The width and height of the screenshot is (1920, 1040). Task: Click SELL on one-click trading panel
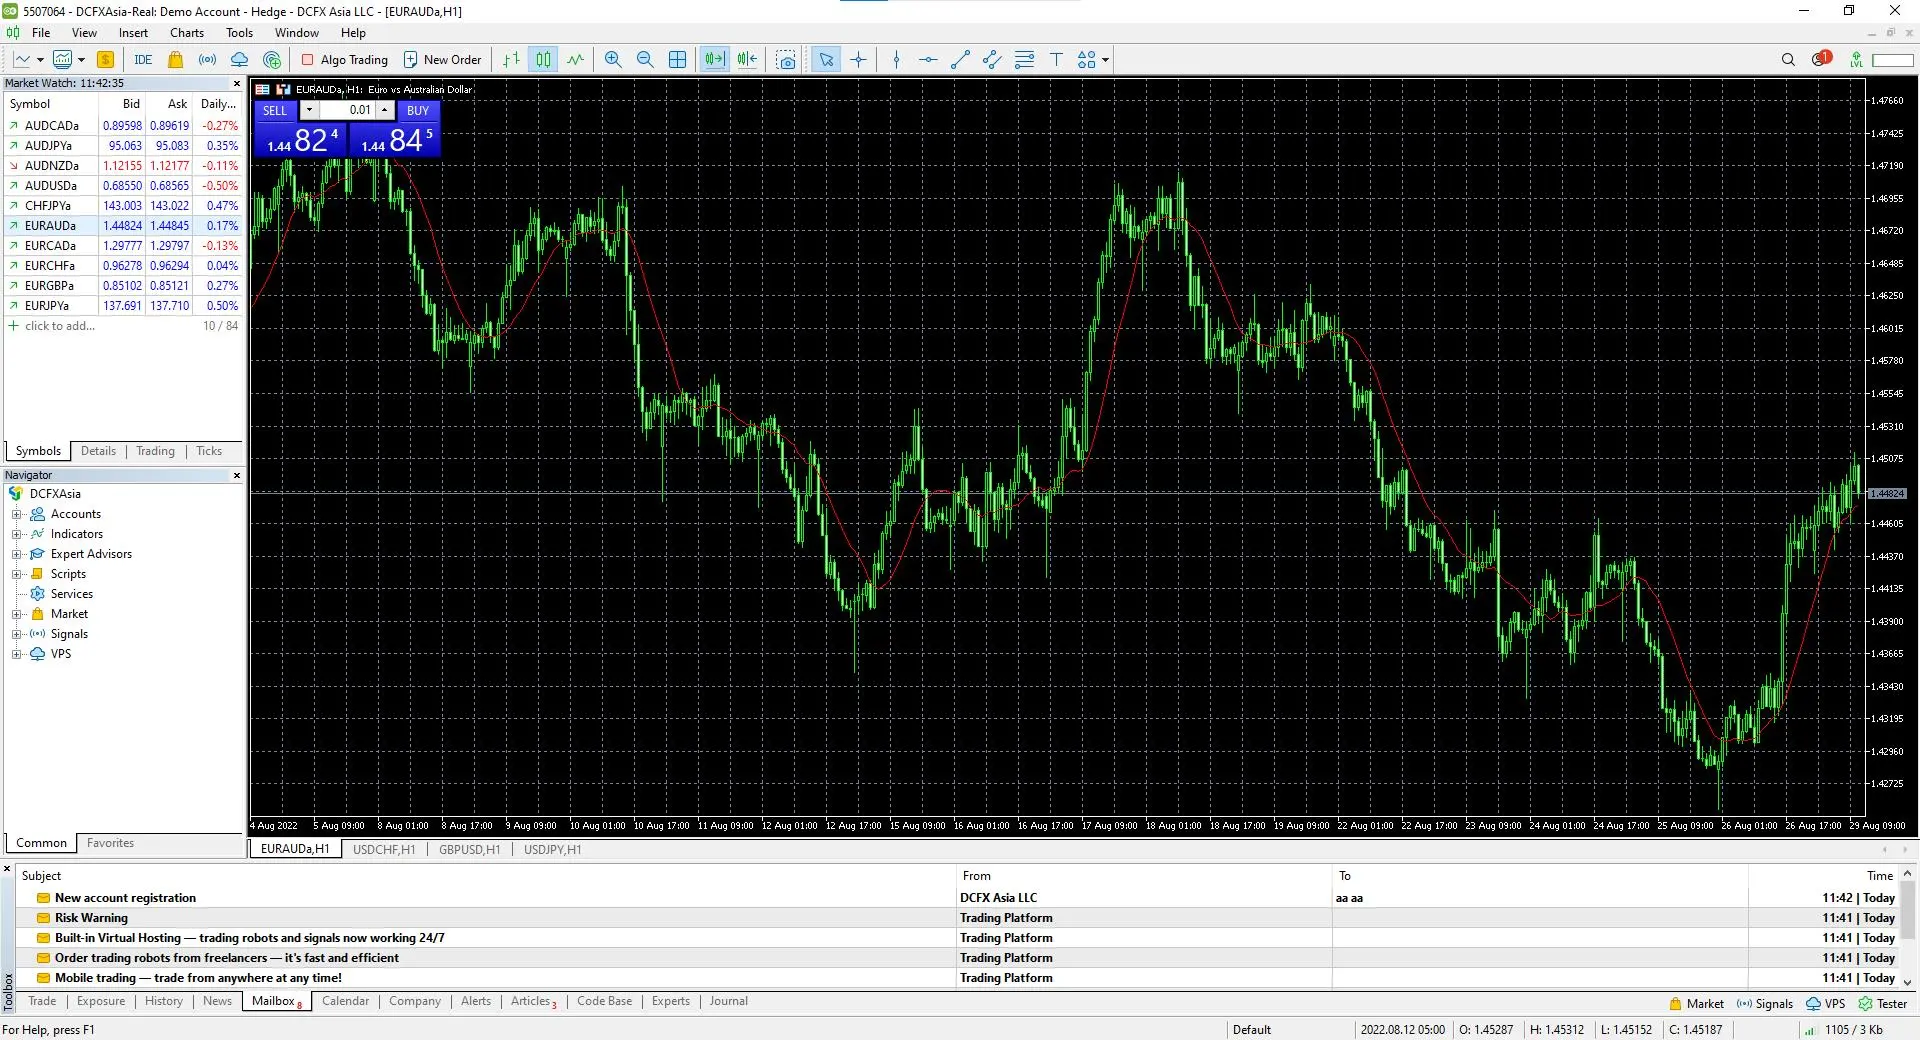tap(275, 111)
